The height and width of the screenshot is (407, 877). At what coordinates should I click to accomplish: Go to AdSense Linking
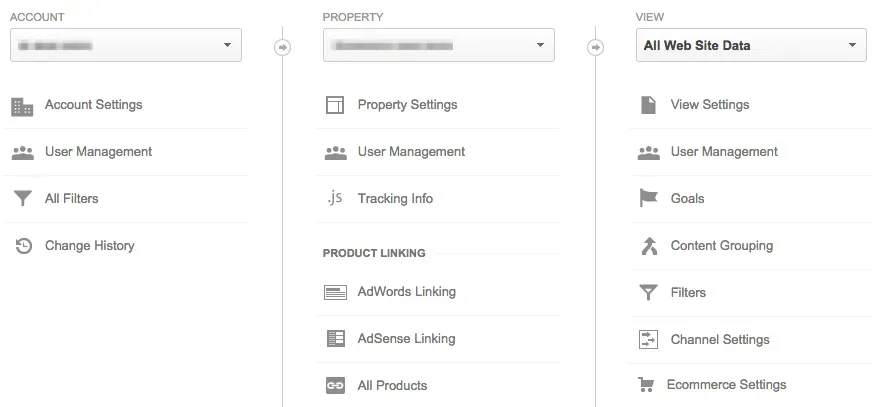click(x=406, y=339)
